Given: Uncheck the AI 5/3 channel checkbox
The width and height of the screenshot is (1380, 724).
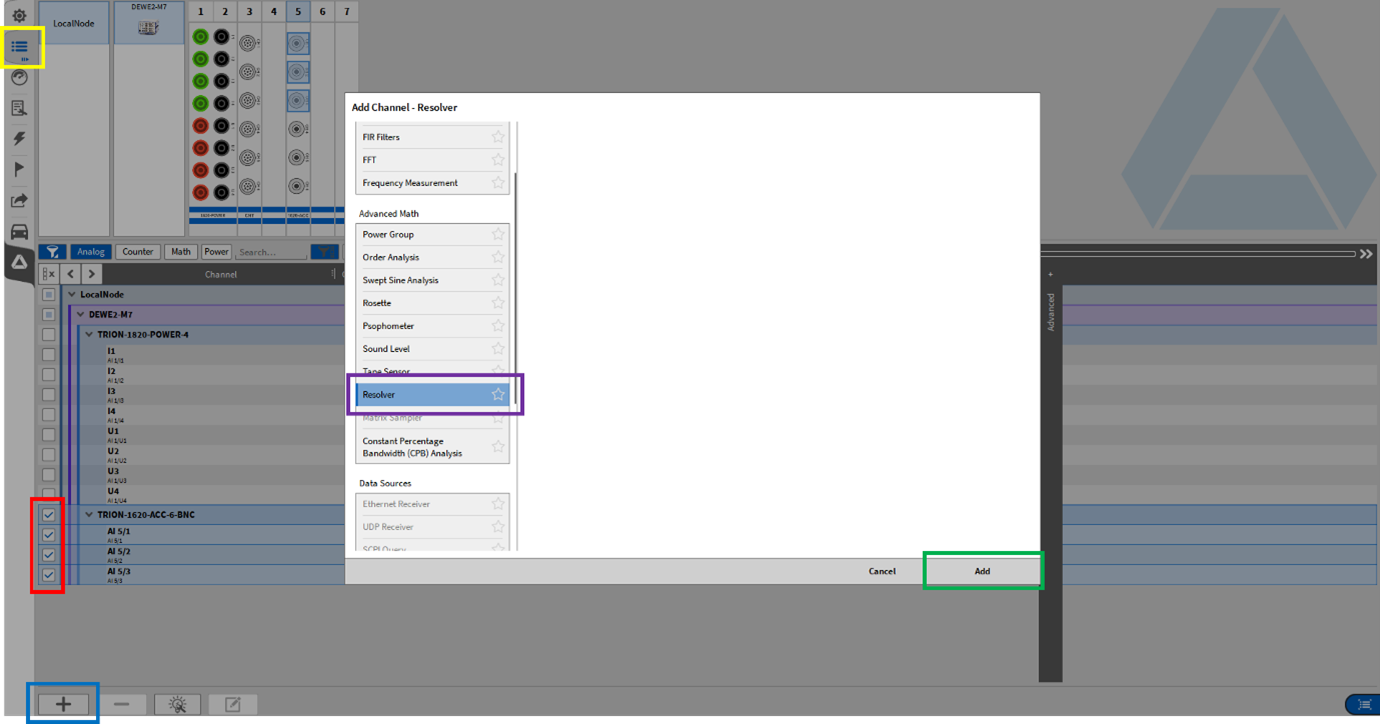Looking at the screenshot, I should coord(48,574).
